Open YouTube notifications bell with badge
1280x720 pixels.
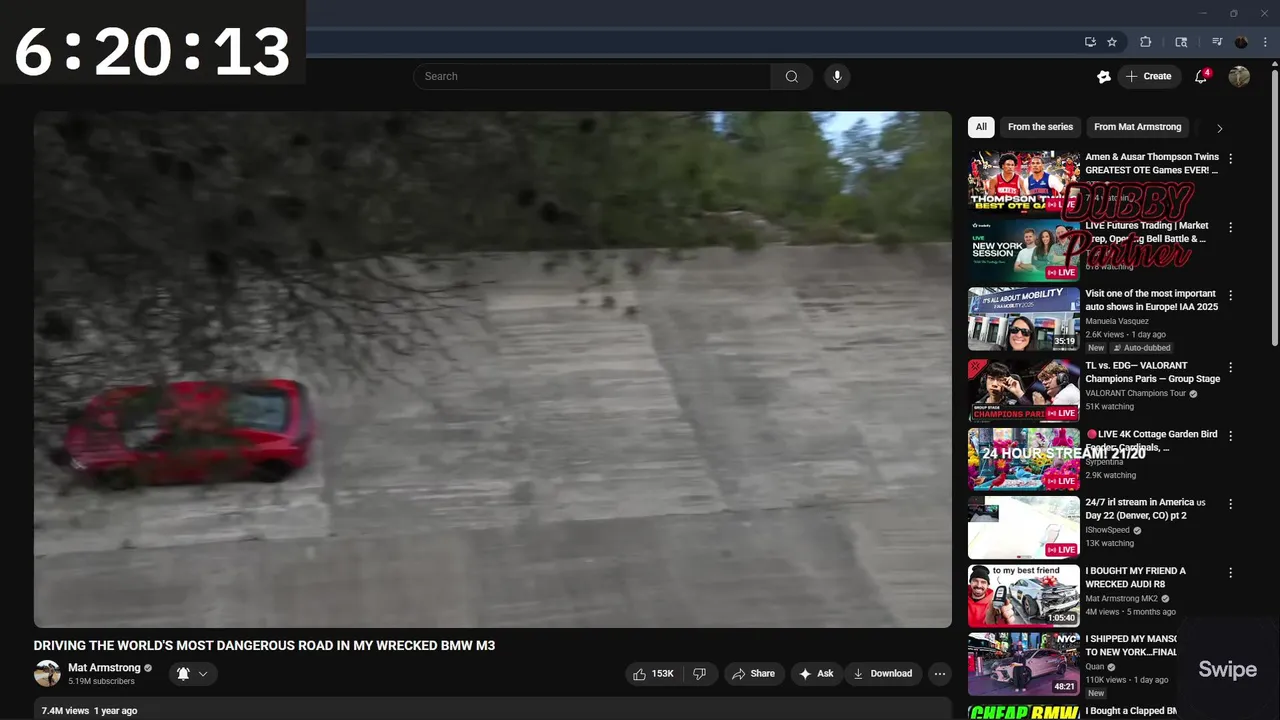1202,76
